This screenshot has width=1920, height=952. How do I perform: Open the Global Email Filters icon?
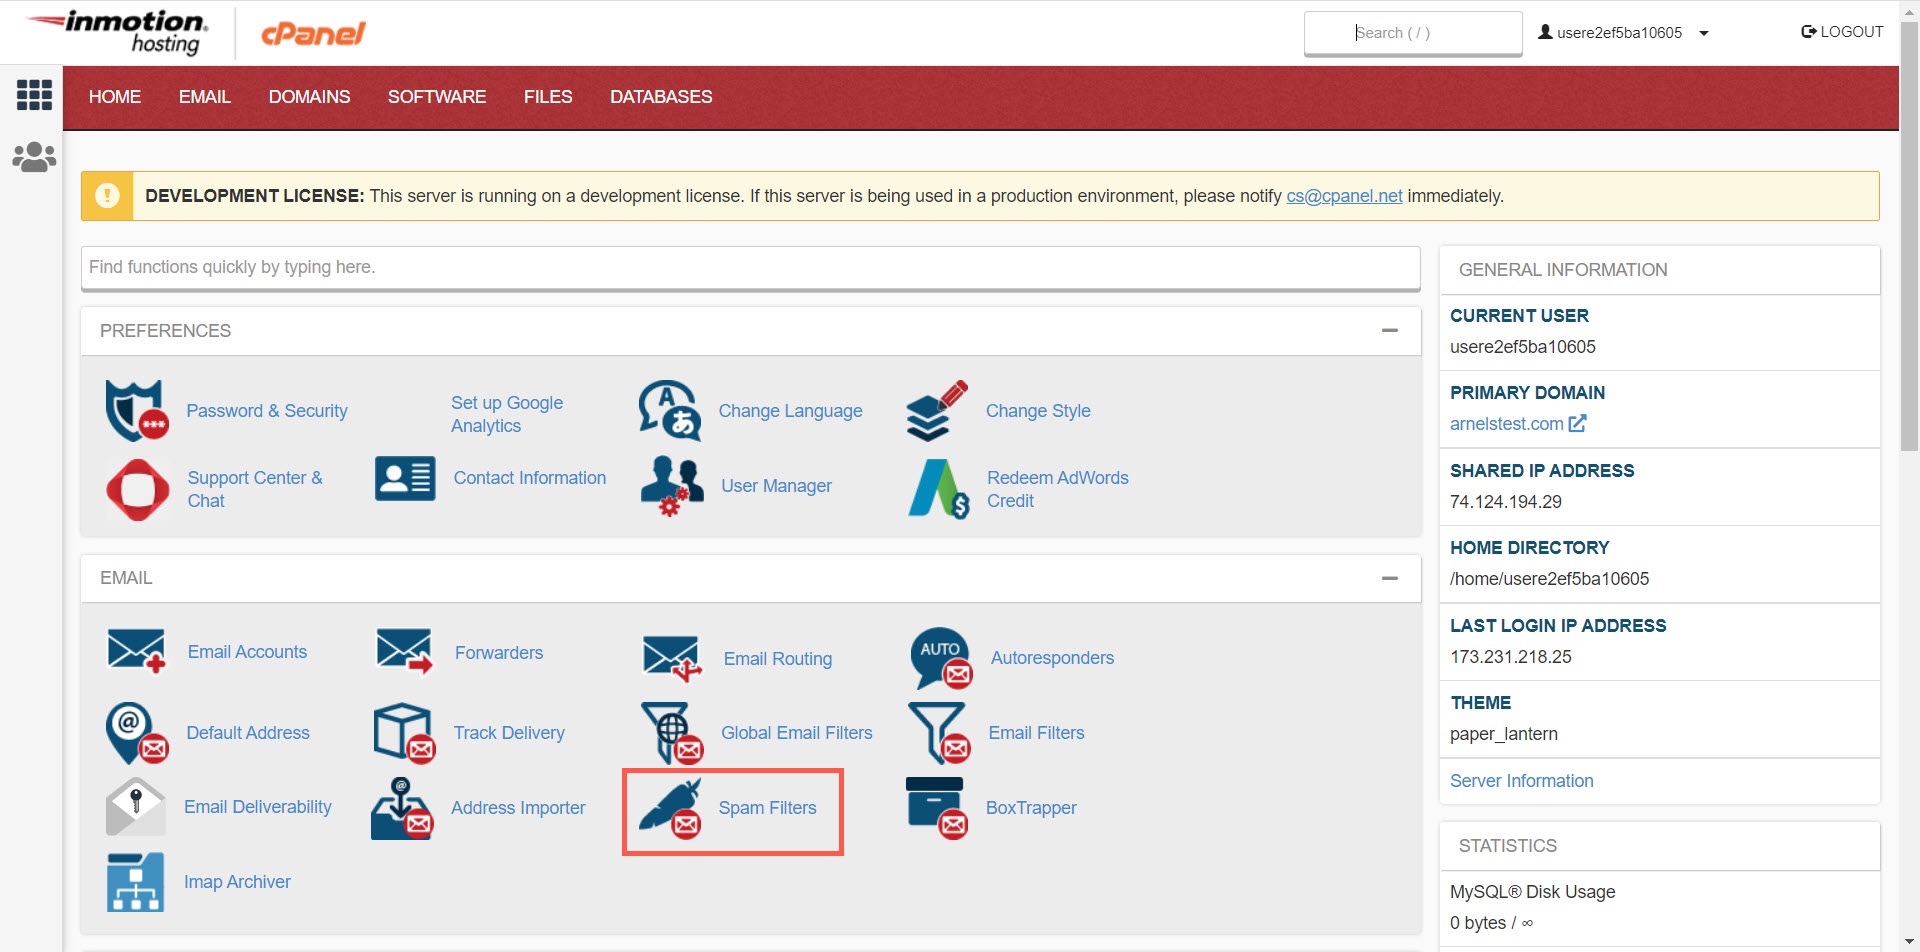(672, 733)
